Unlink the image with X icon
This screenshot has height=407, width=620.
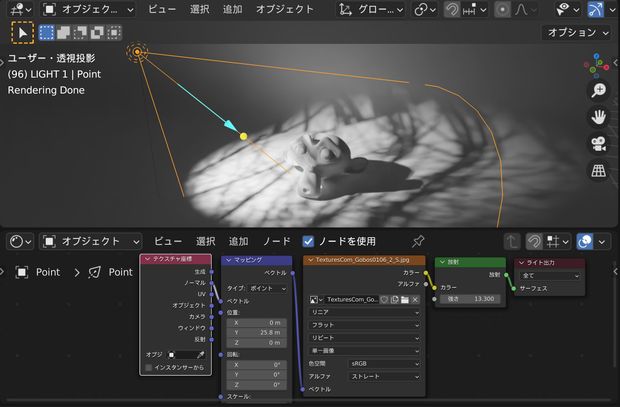[x=415, y=300]
